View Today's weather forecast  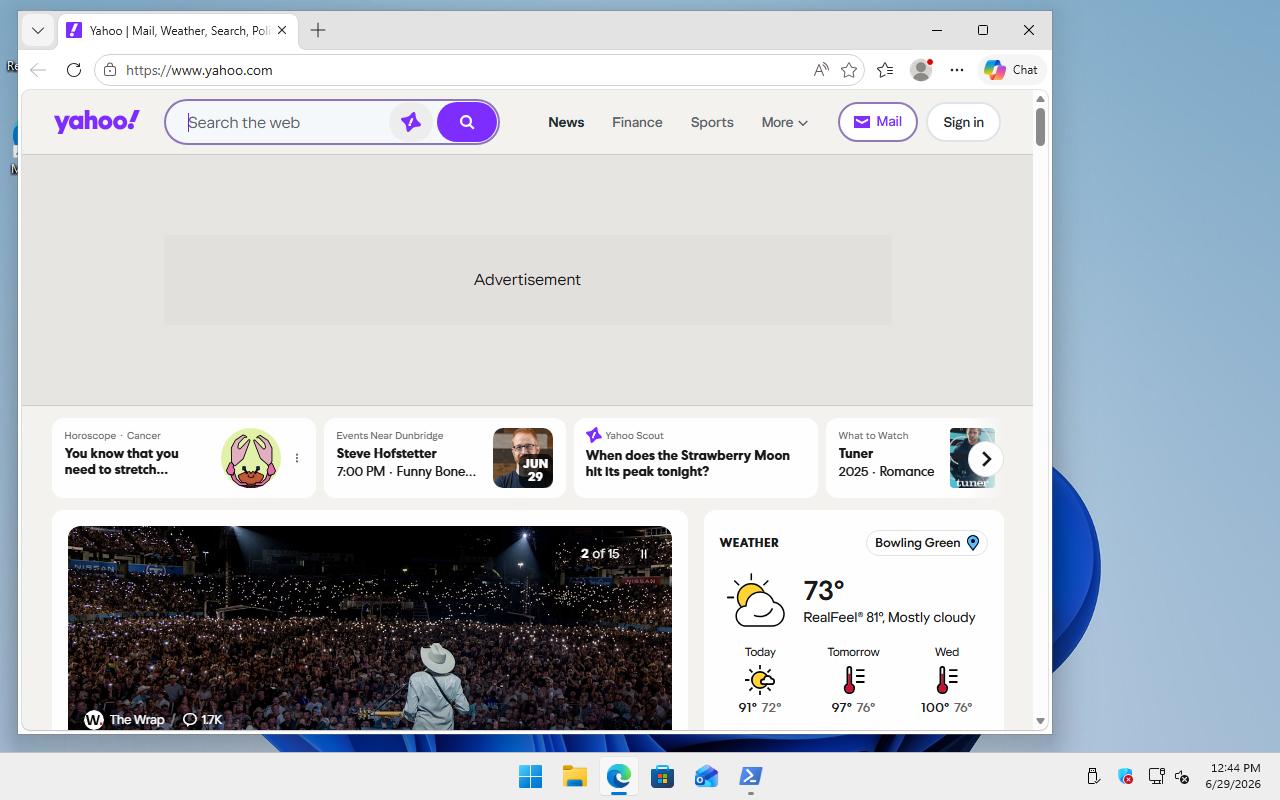[x=760, y=679]
